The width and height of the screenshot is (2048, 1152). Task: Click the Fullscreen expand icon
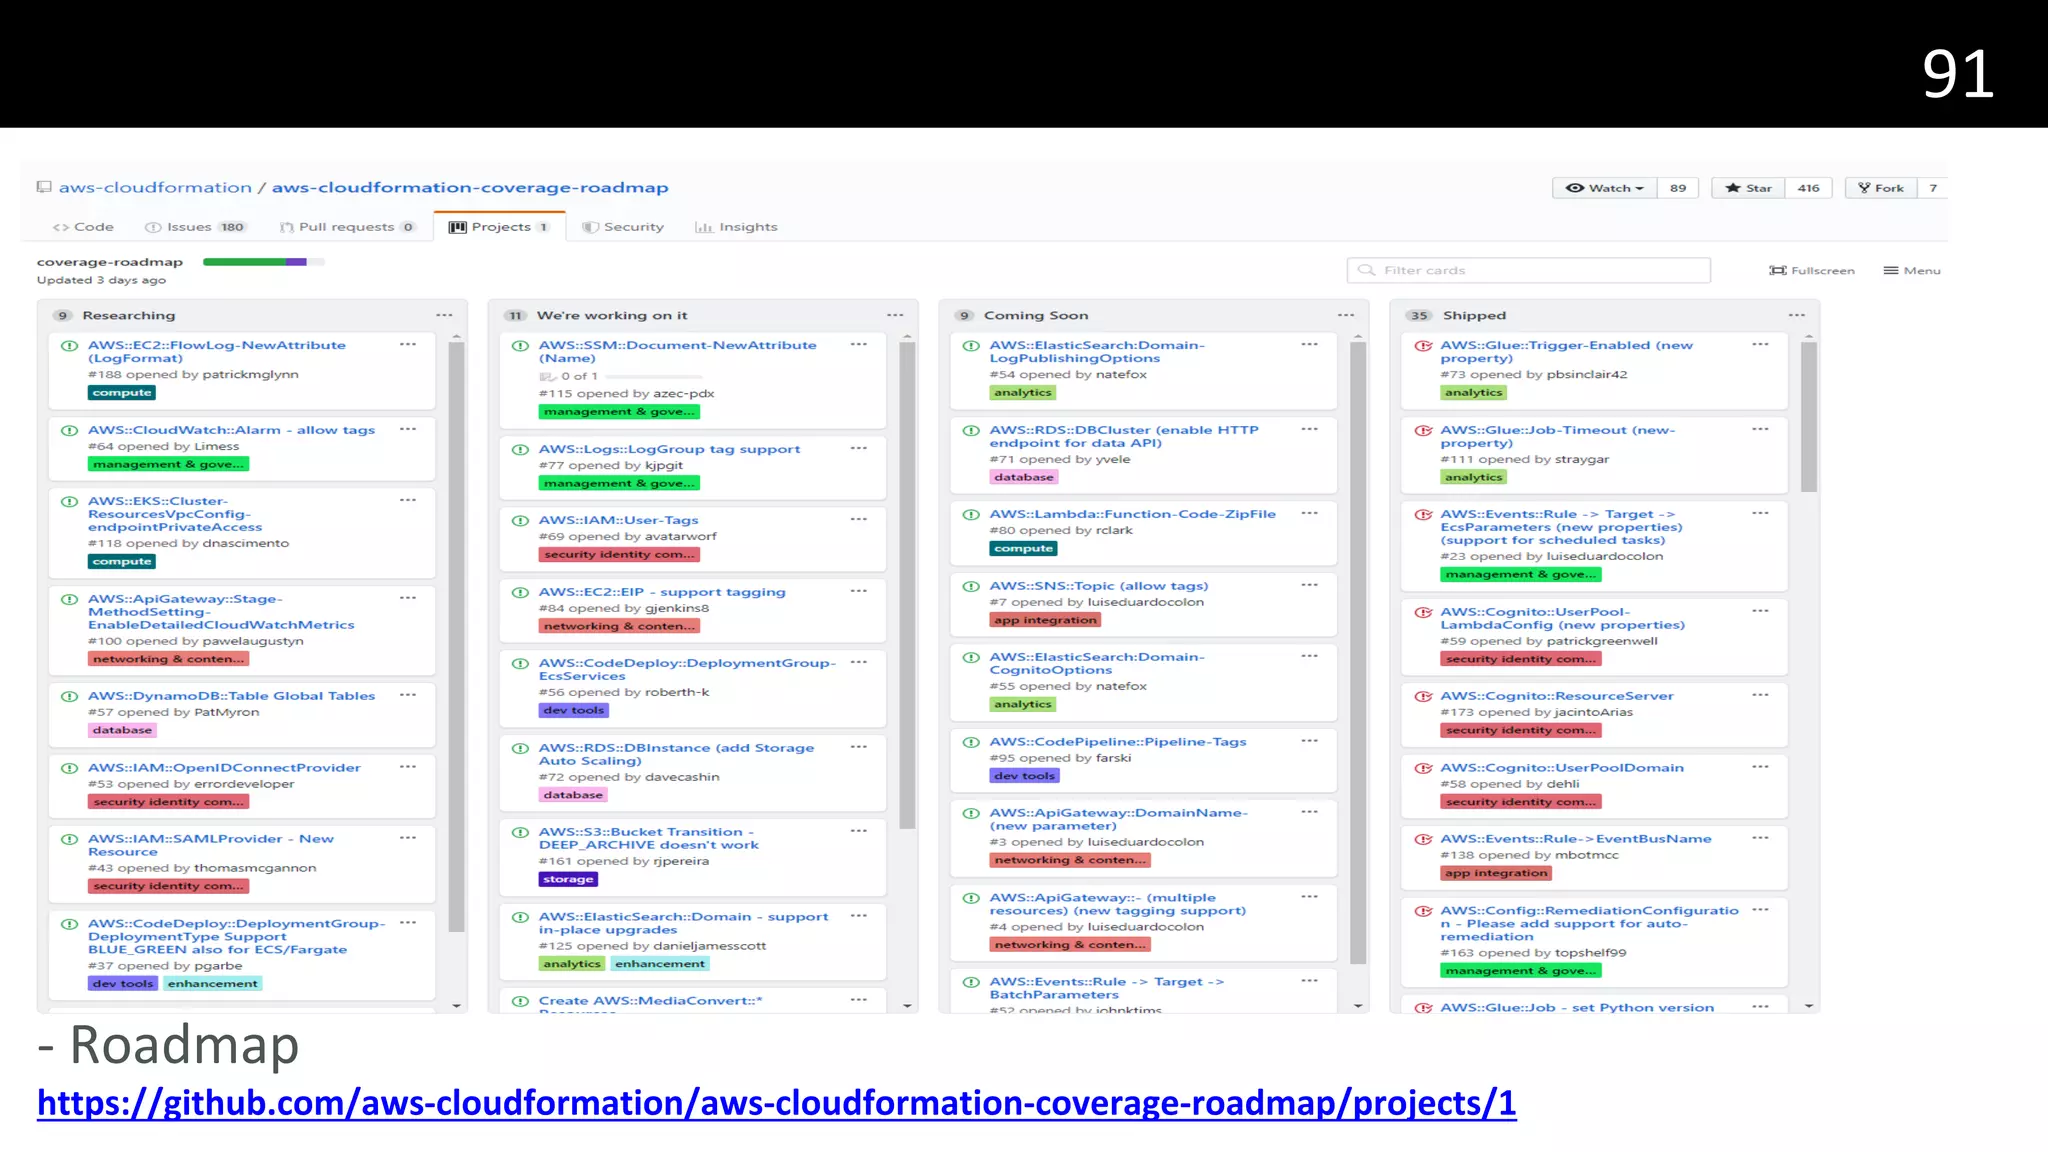(x=1777, y=271)
